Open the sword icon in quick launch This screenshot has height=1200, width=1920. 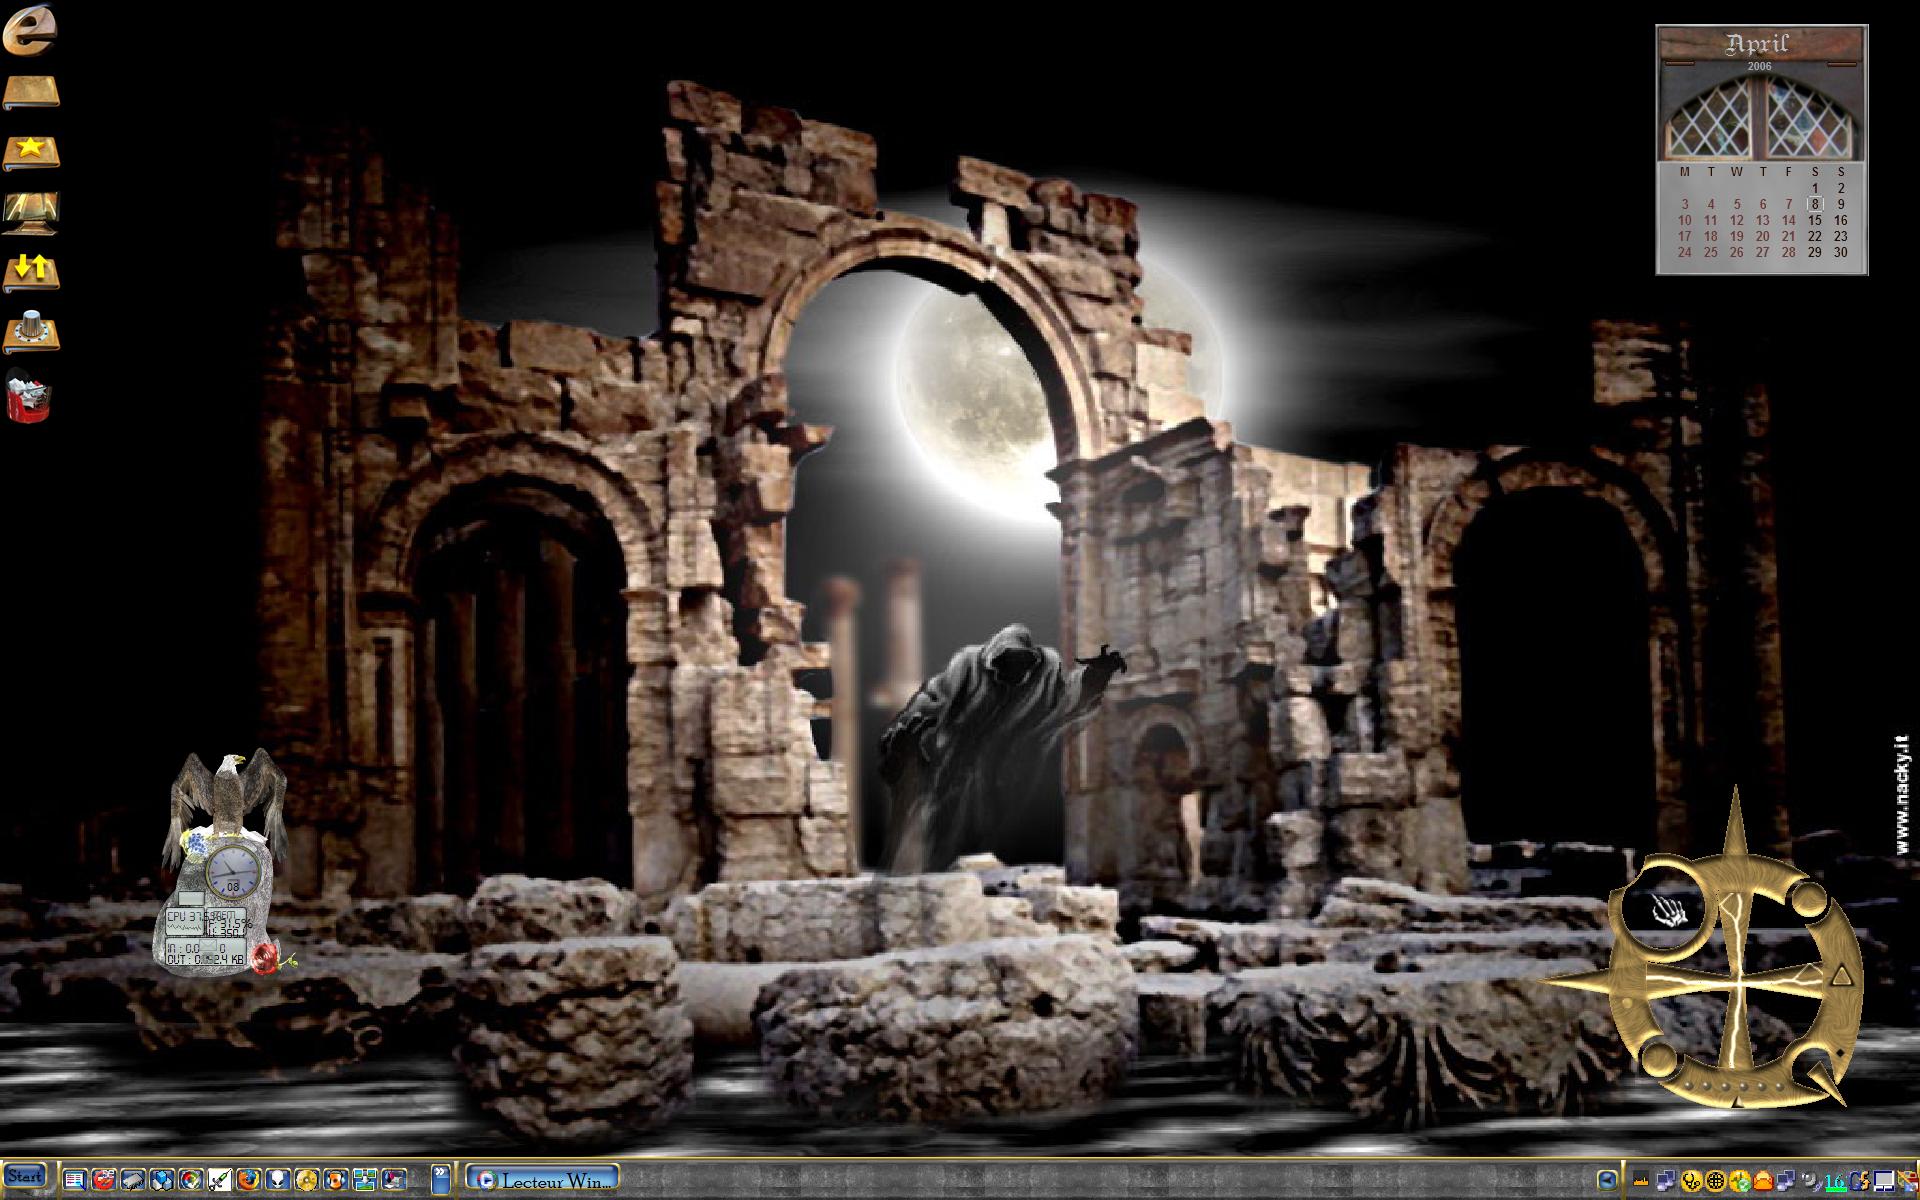[220, 1180]
